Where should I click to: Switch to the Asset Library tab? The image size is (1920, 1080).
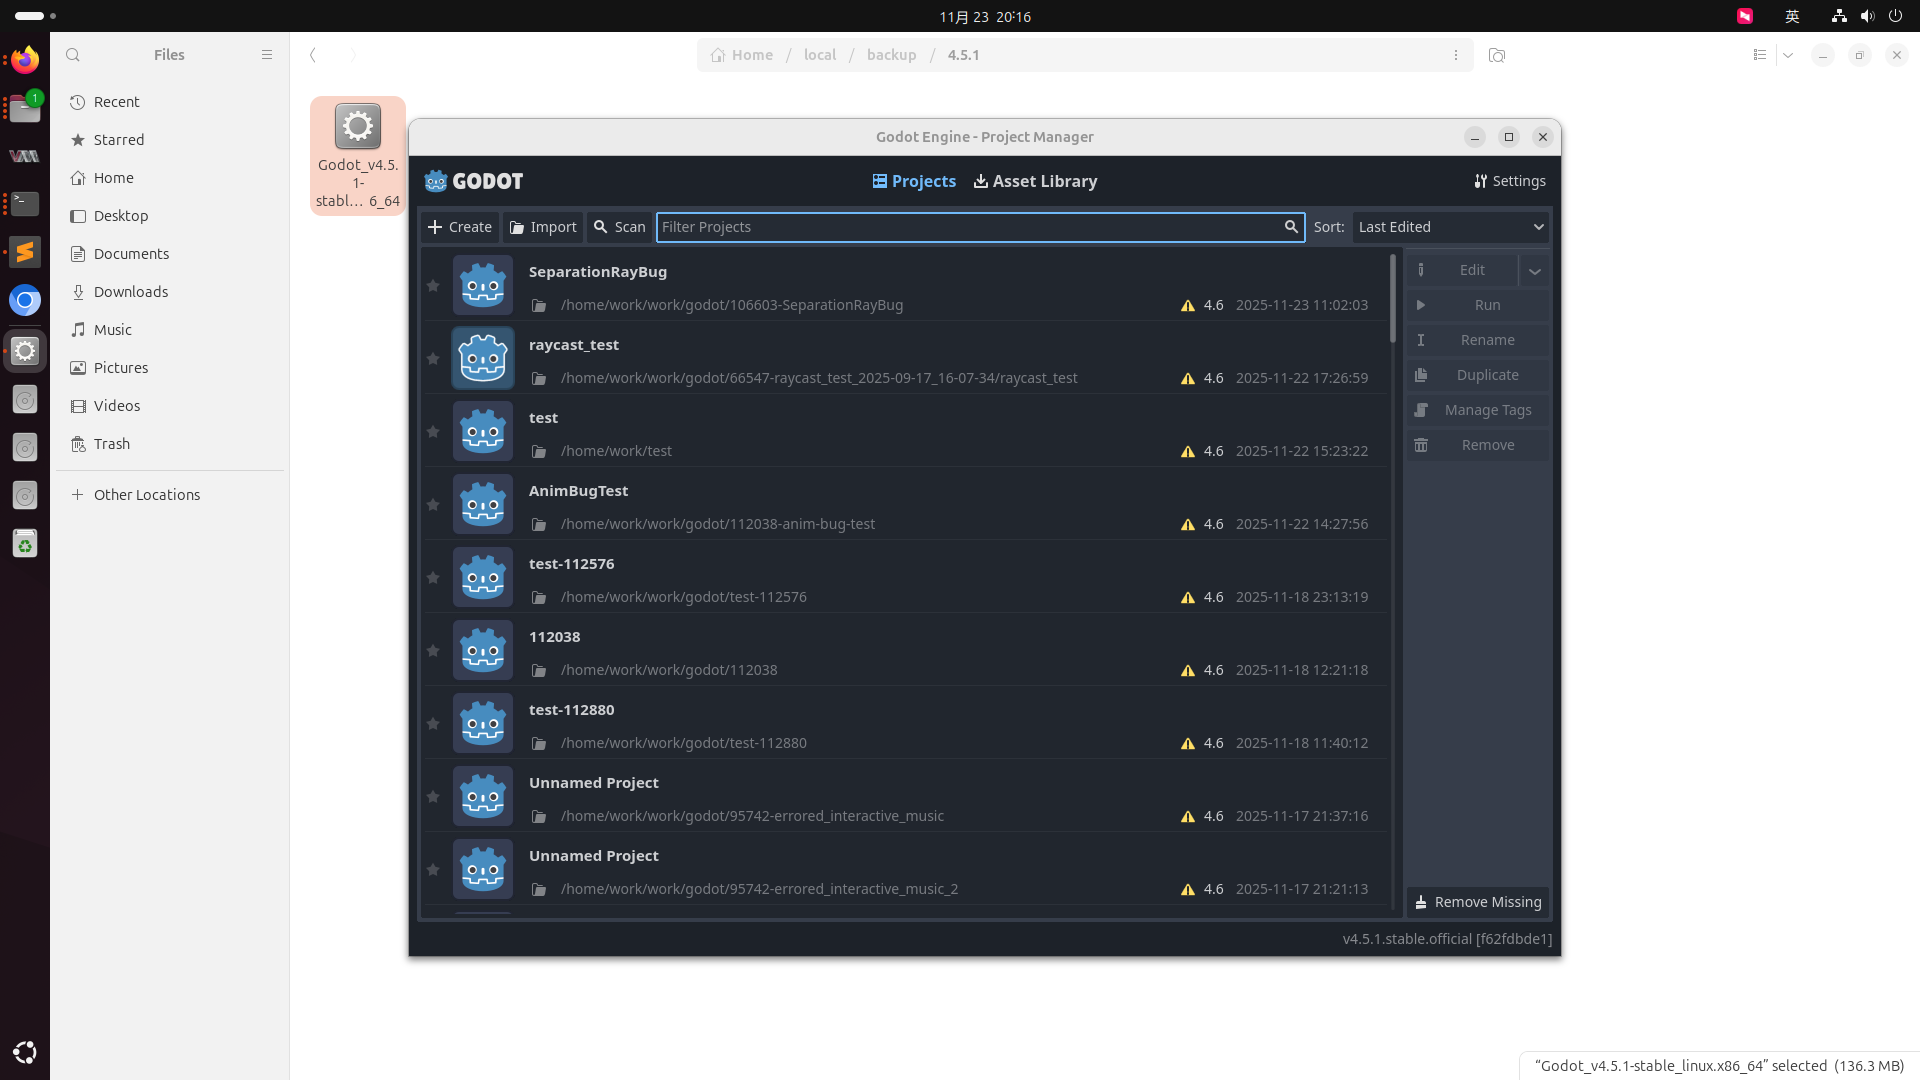[1035, 181]
